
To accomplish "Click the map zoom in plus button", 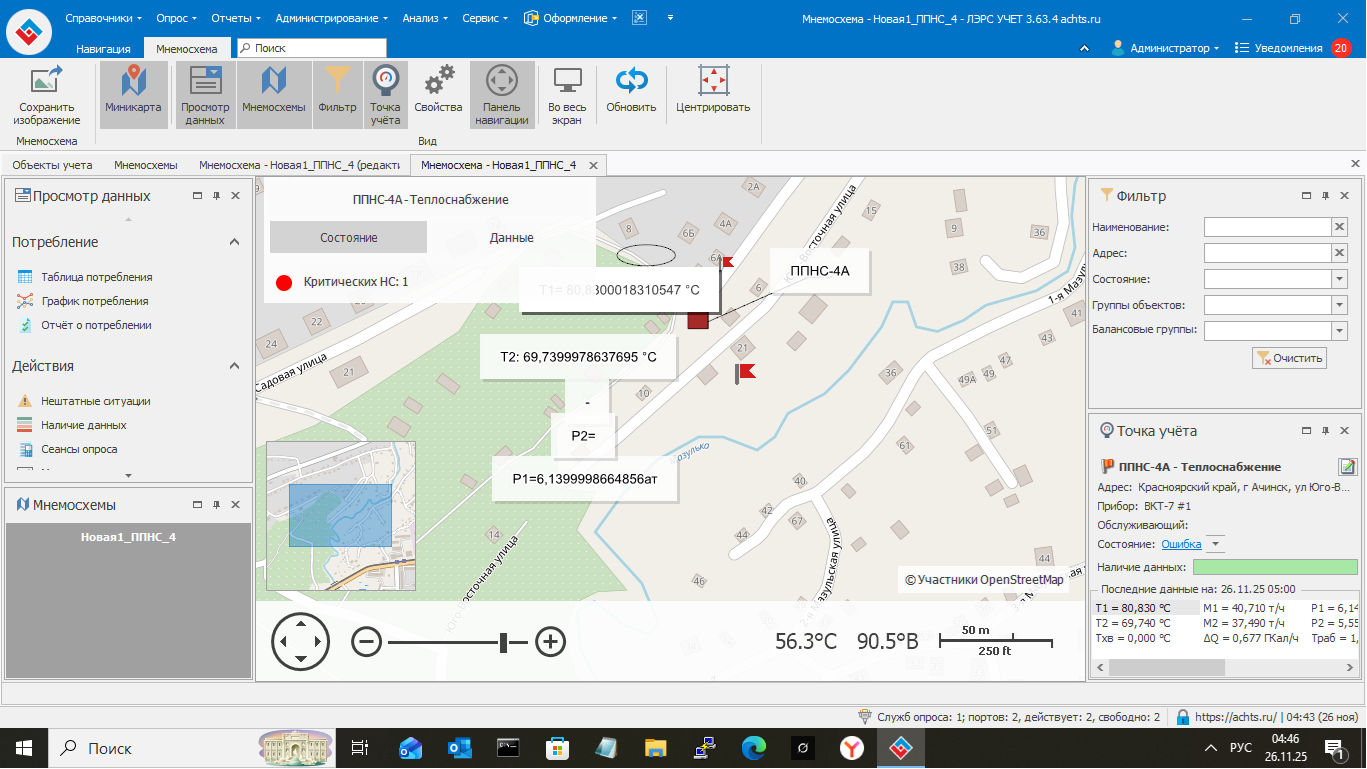I will point(551,642).
